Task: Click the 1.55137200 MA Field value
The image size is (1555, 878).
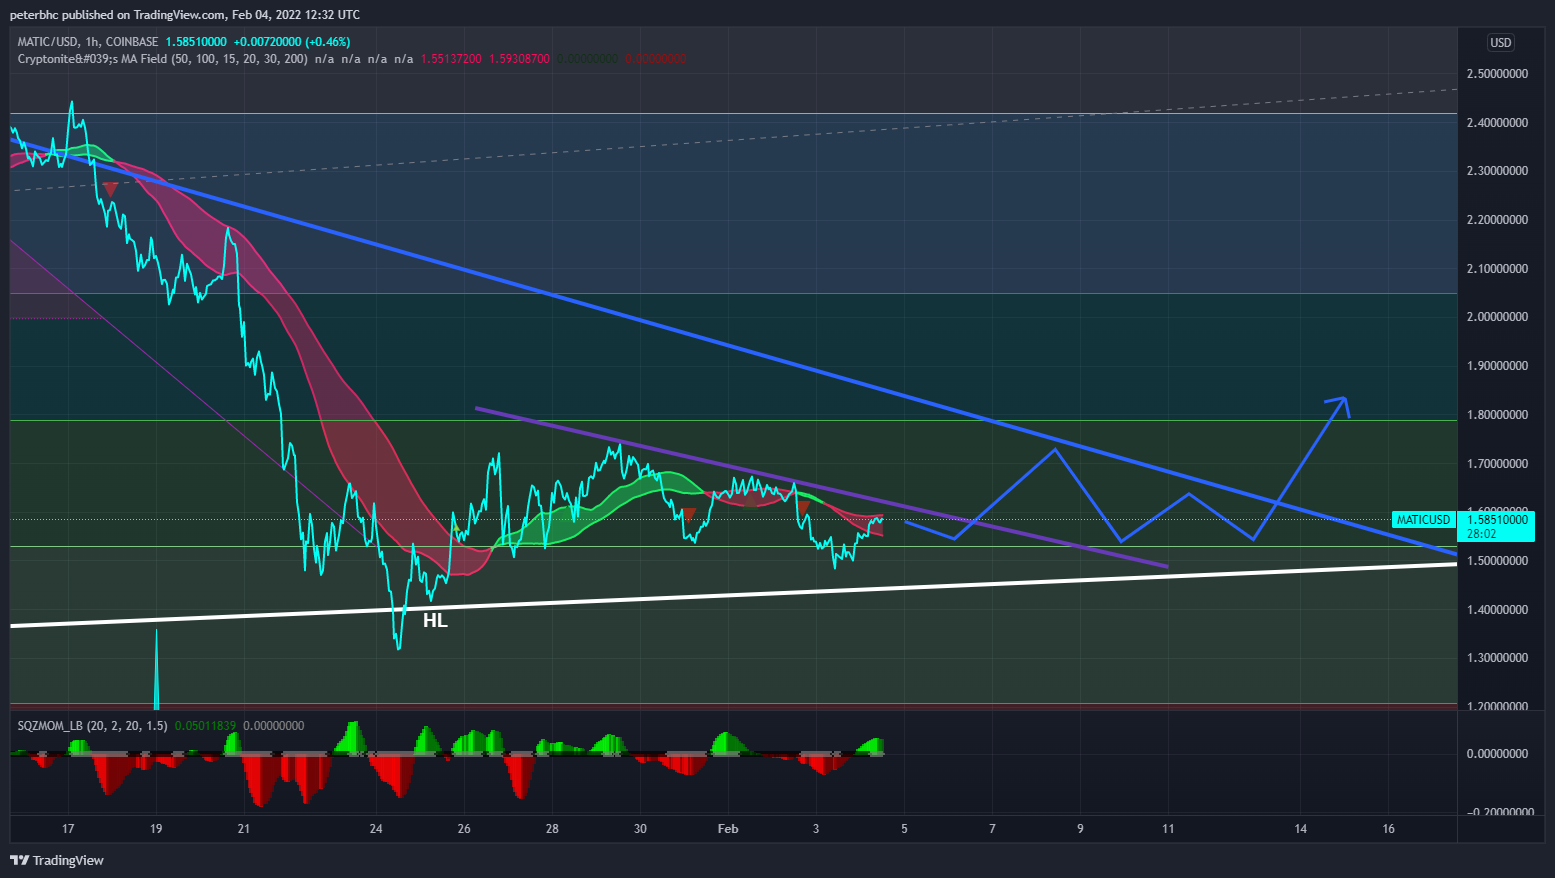Action: tap(451, 59)
